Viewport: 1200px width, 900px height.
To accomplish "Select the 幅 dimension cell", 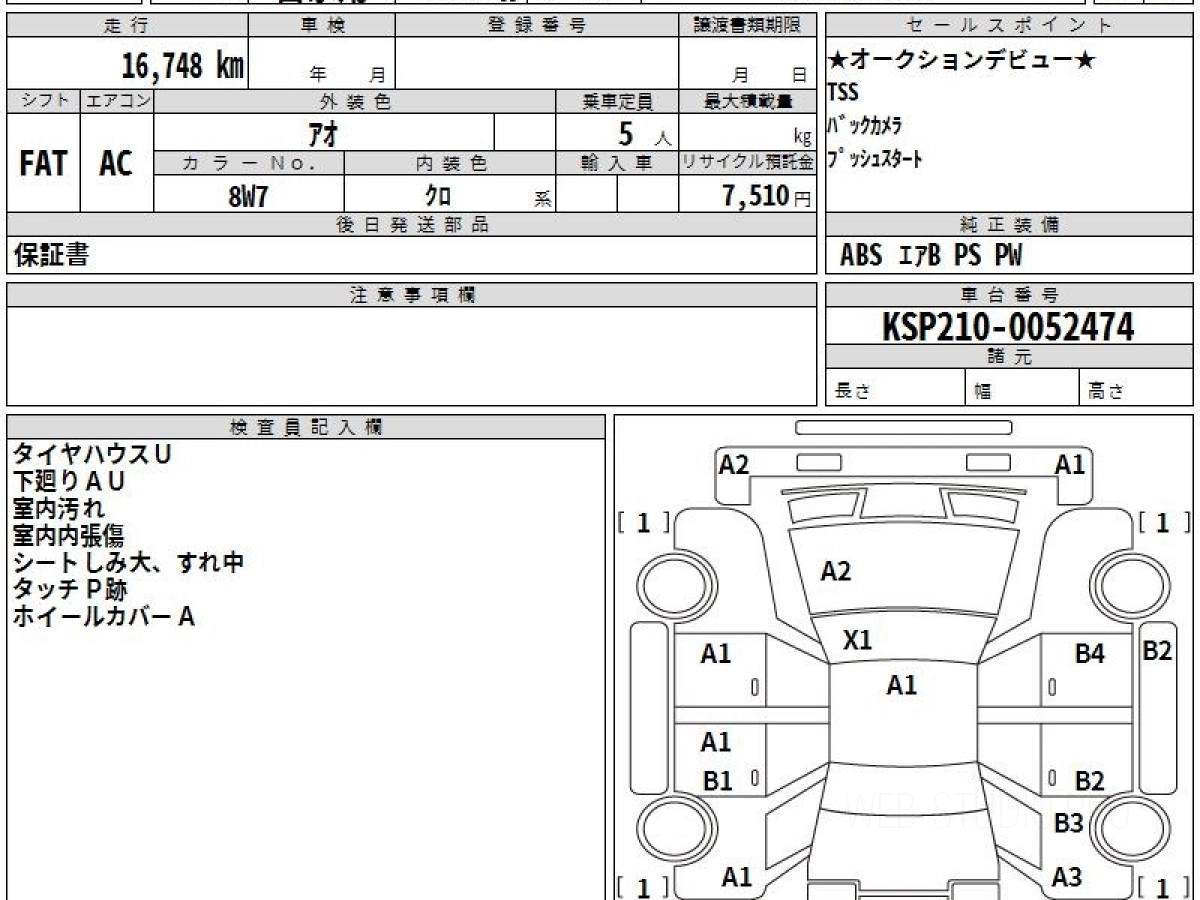I will (1023, 388).
